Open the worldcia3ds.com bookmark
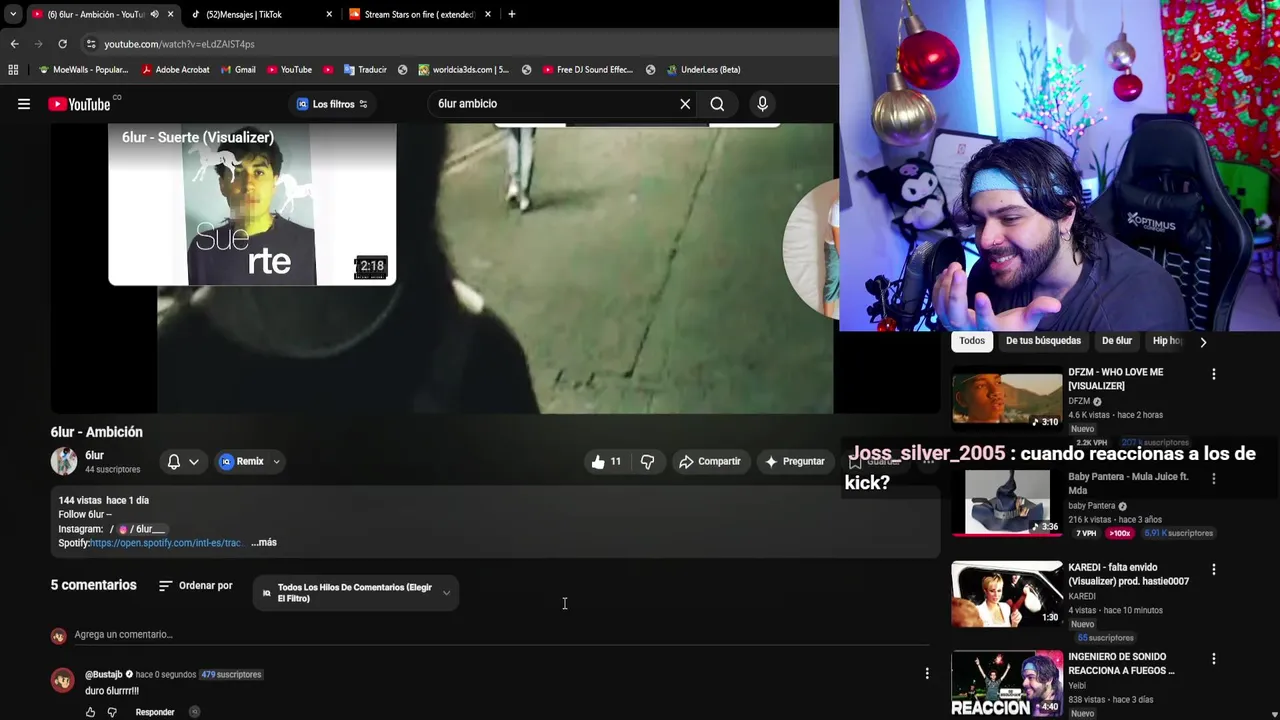 point(464,70)
